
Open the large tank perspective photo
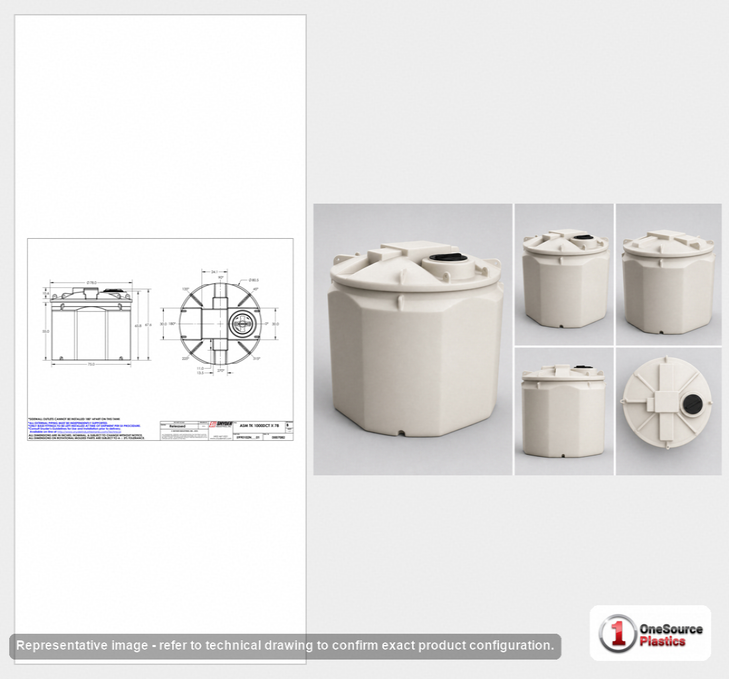(413, 339)
